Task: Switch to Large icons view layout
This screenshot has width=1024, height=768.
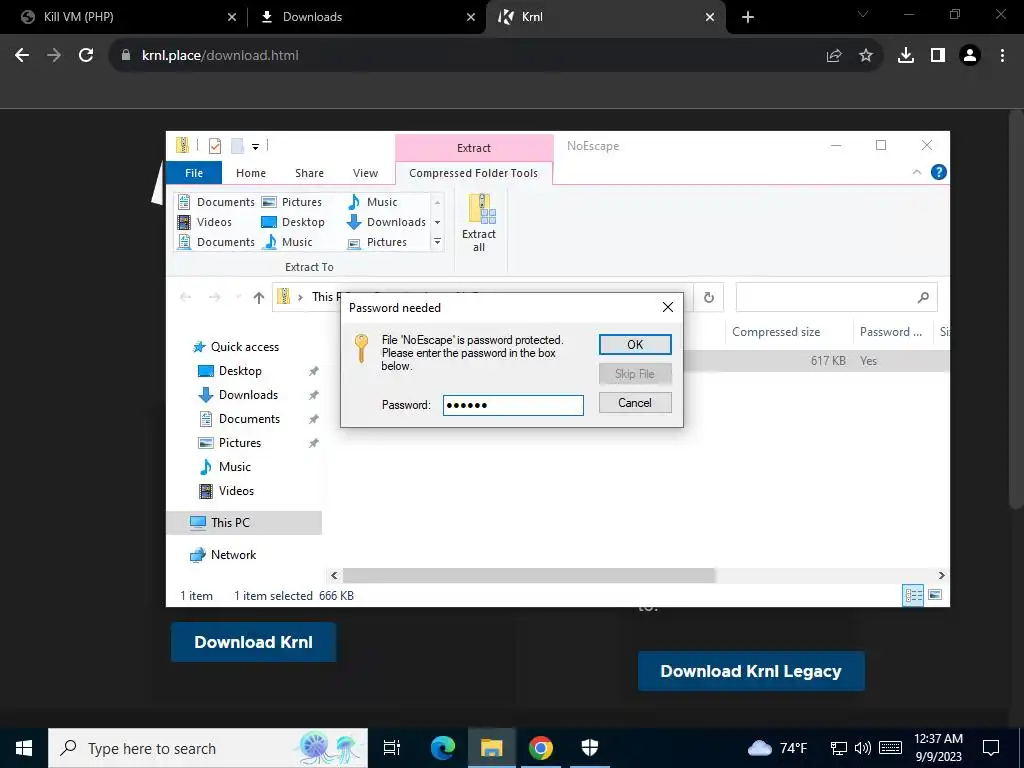Action: [x=935, y=595]
